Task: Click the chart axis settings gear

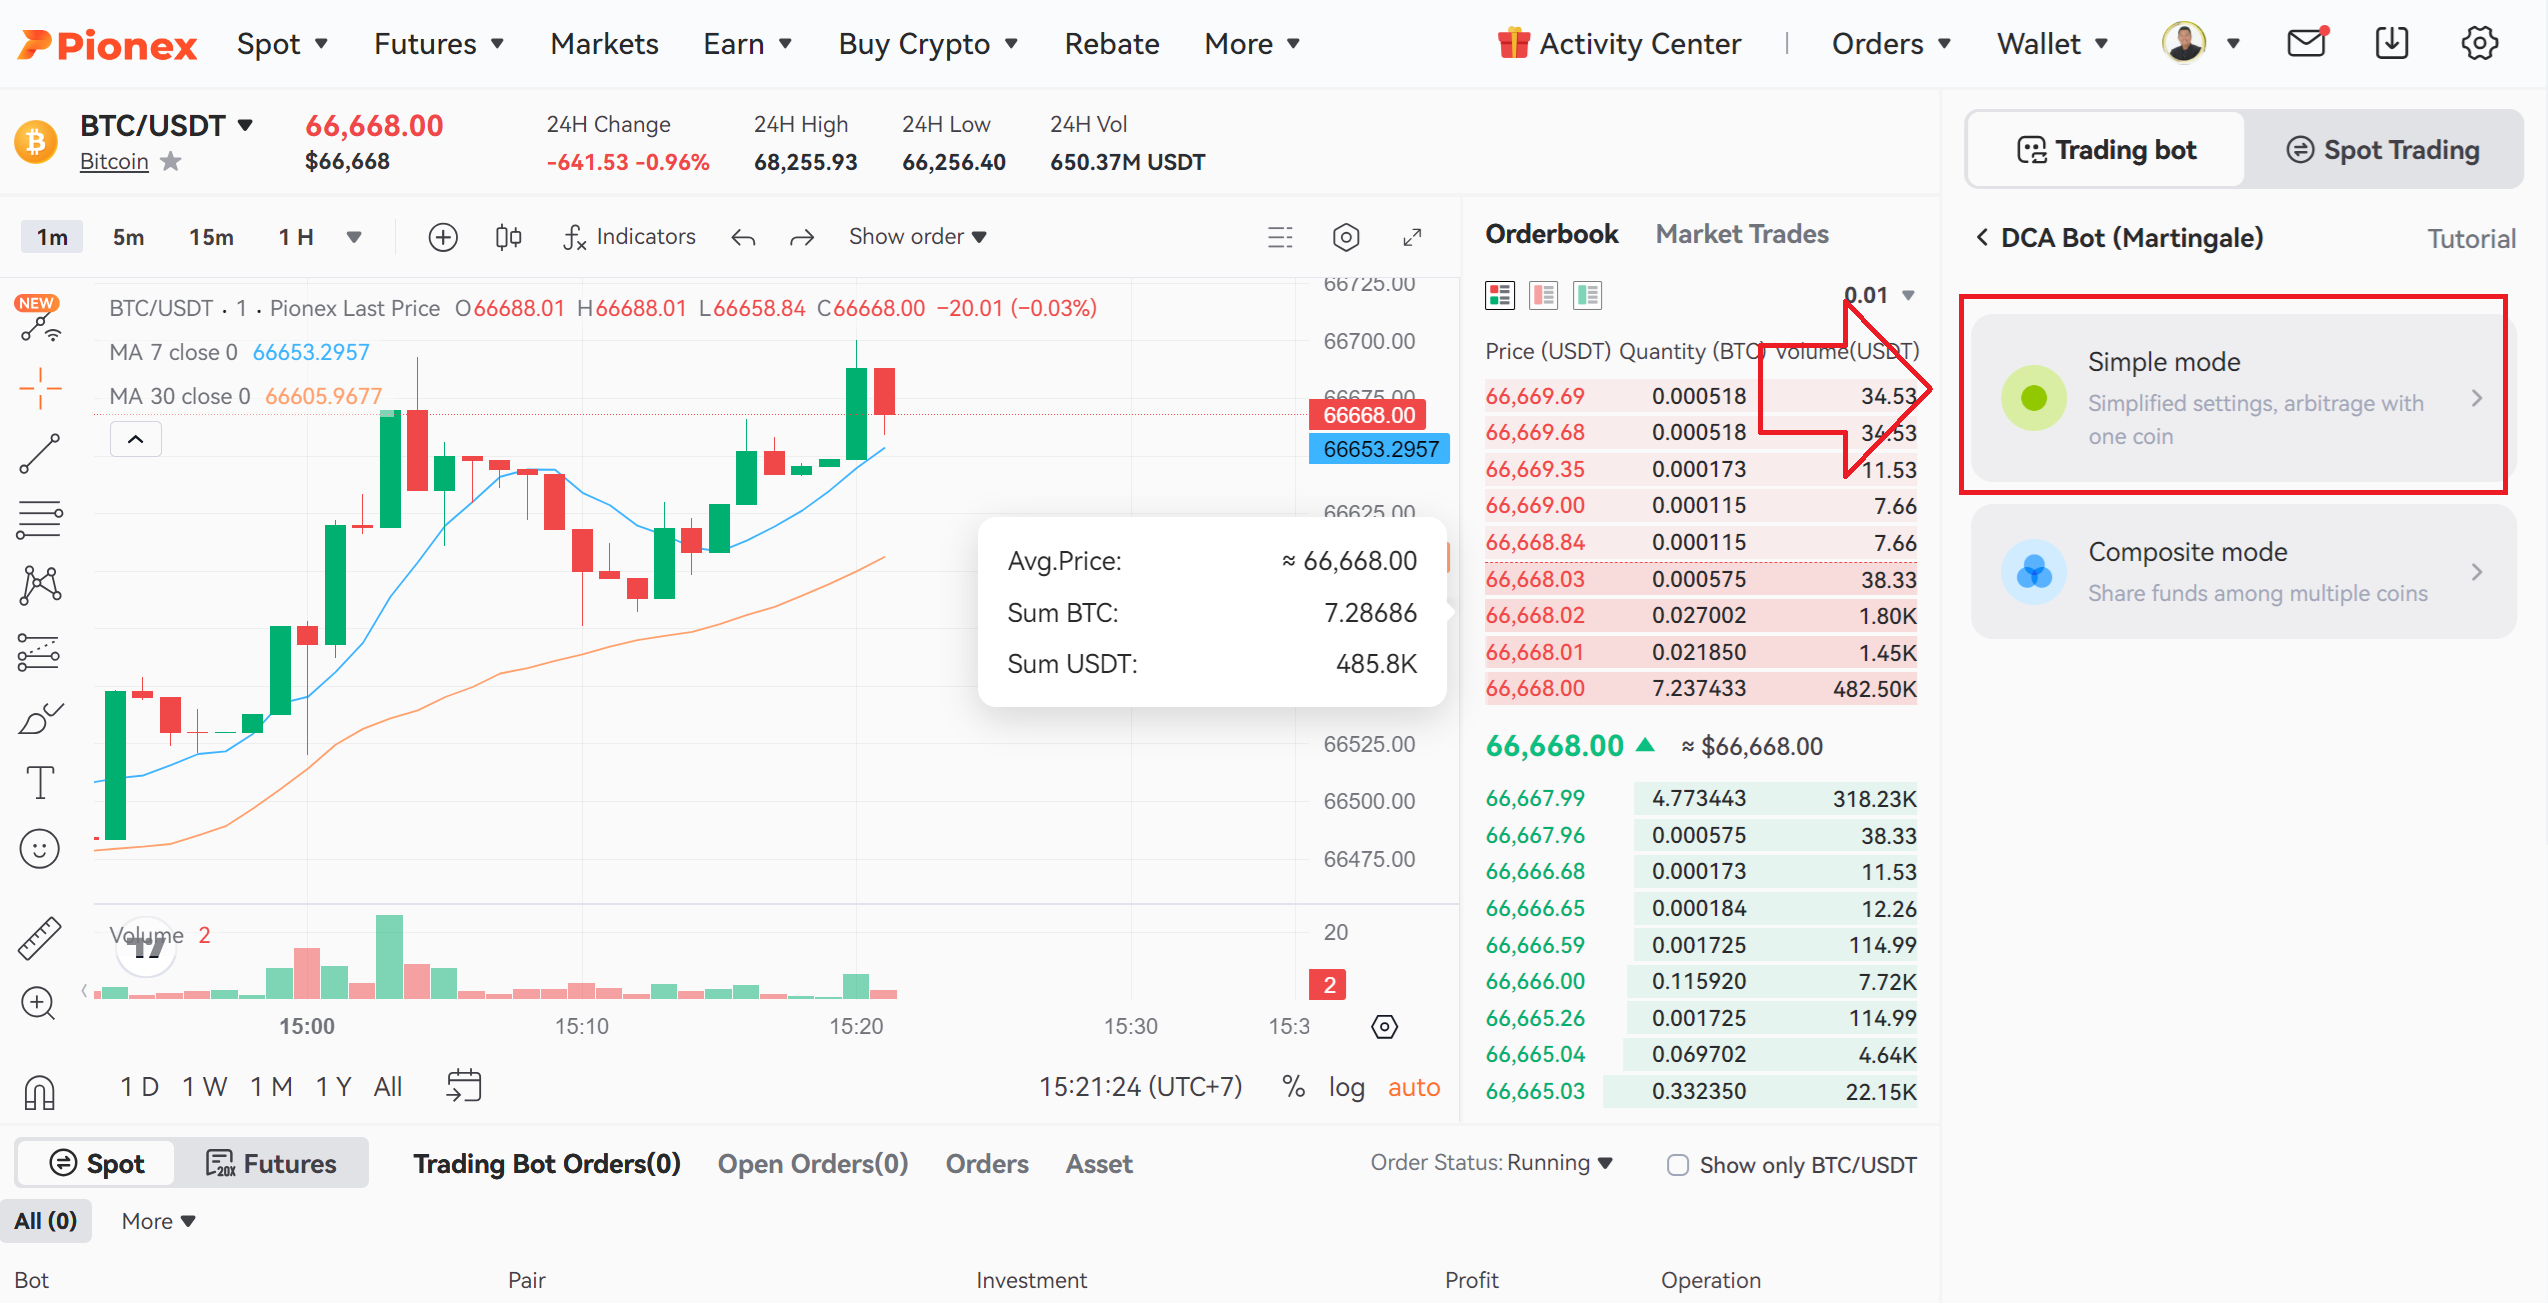Action: [1385, 1027]
